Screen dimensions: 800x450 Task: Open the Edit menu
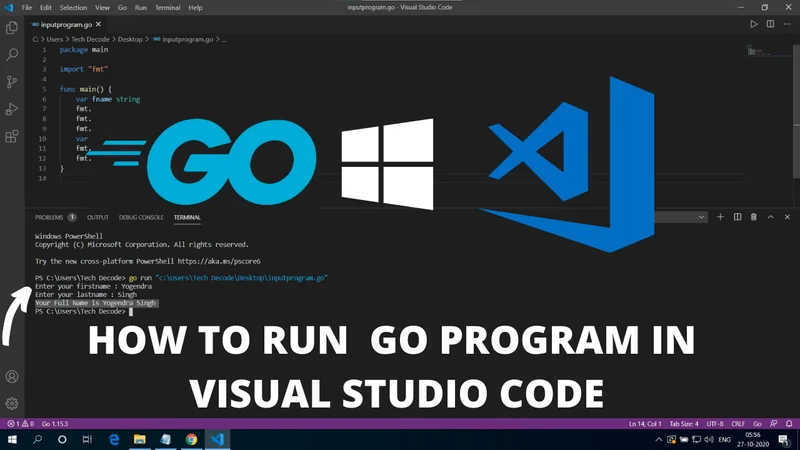coord(46,8)
